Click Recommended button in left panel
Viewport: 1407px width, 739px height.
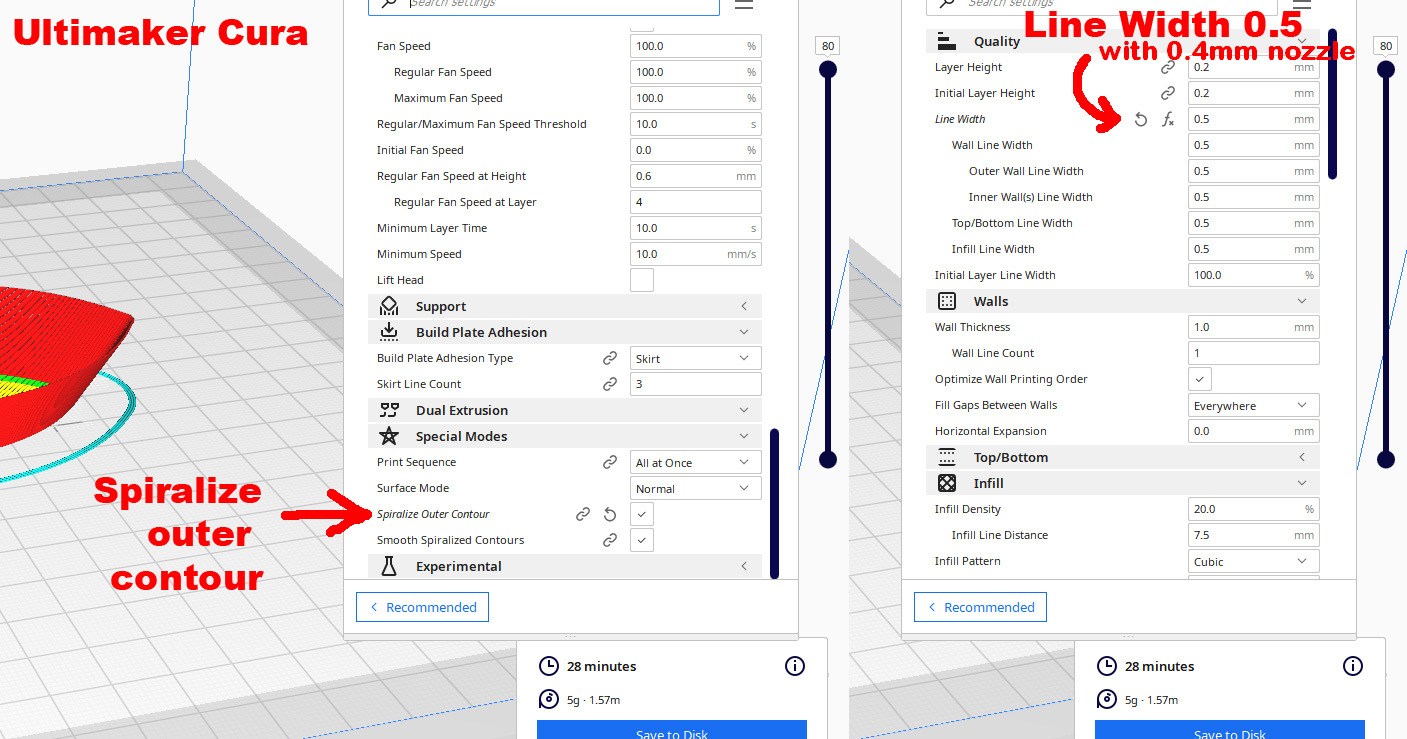click(422, 607)
